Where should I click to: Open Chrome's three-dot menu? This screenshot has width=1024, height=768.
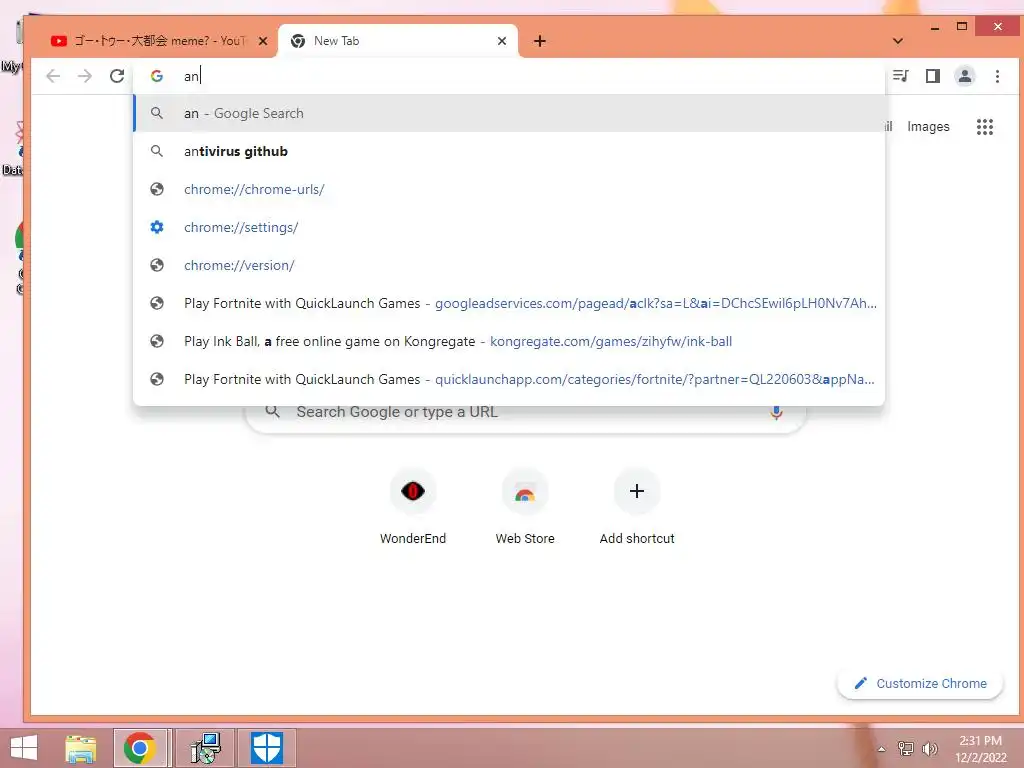[997, 76]
